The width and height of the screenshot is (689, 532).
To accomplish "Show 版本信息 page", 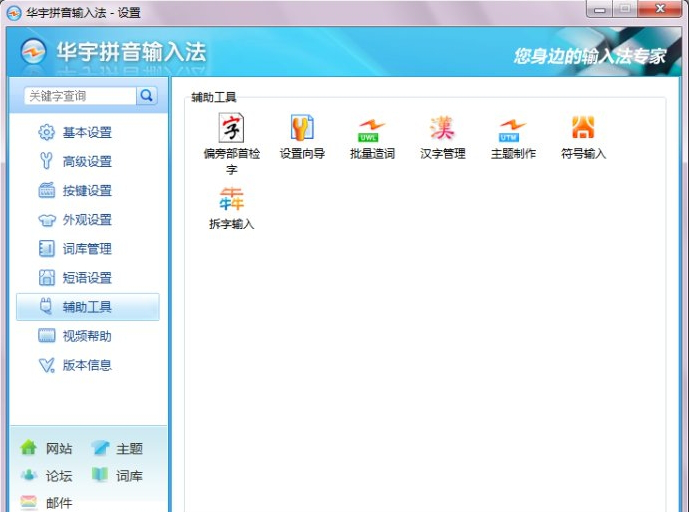I will (x=88, y=365).
